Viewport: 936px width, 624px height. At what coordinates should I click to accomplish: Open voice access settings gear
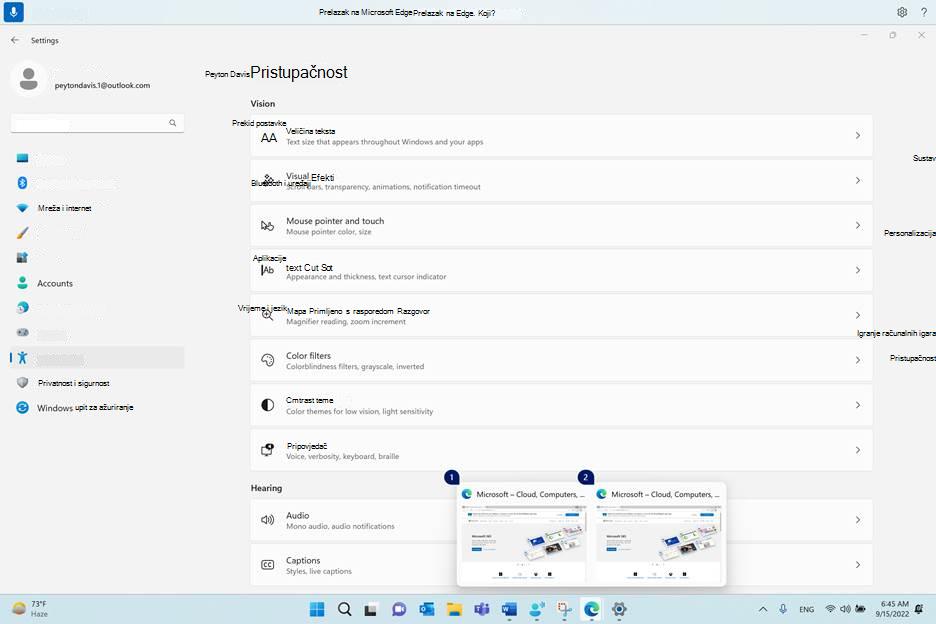click(x=902, y=12)
